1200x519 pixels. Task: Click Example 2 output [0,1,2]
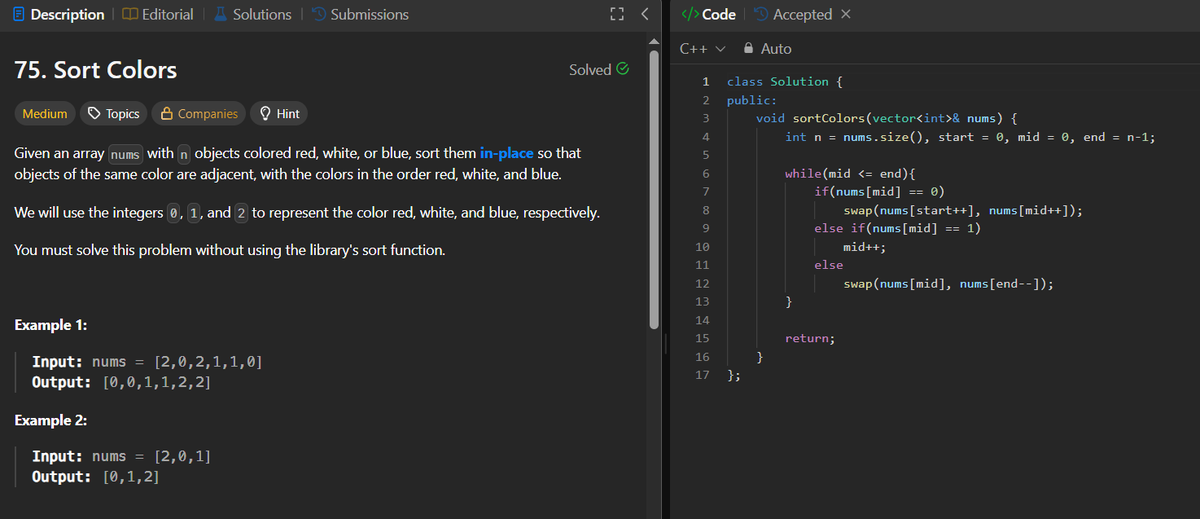click(129, 477)
